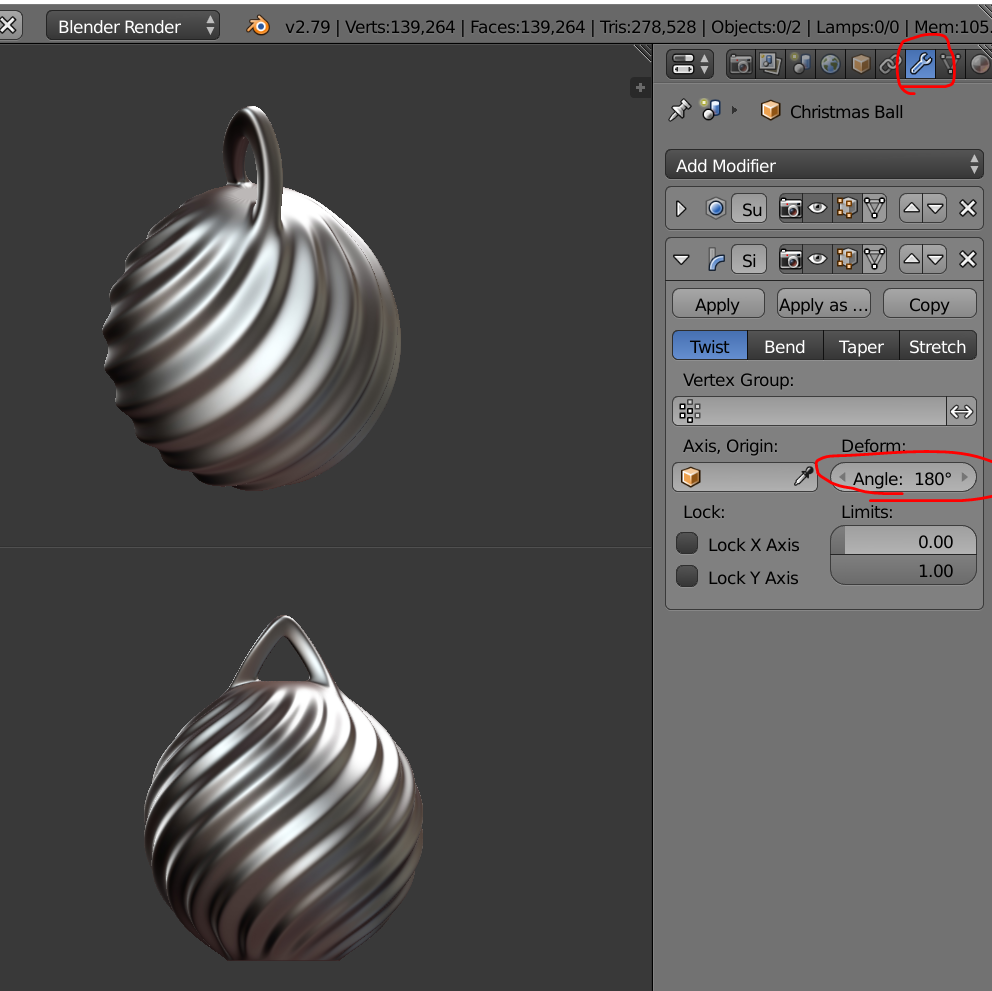Toggle Simple Deform viewport visibility eye

pyautogui.click(x=817, y=259)
